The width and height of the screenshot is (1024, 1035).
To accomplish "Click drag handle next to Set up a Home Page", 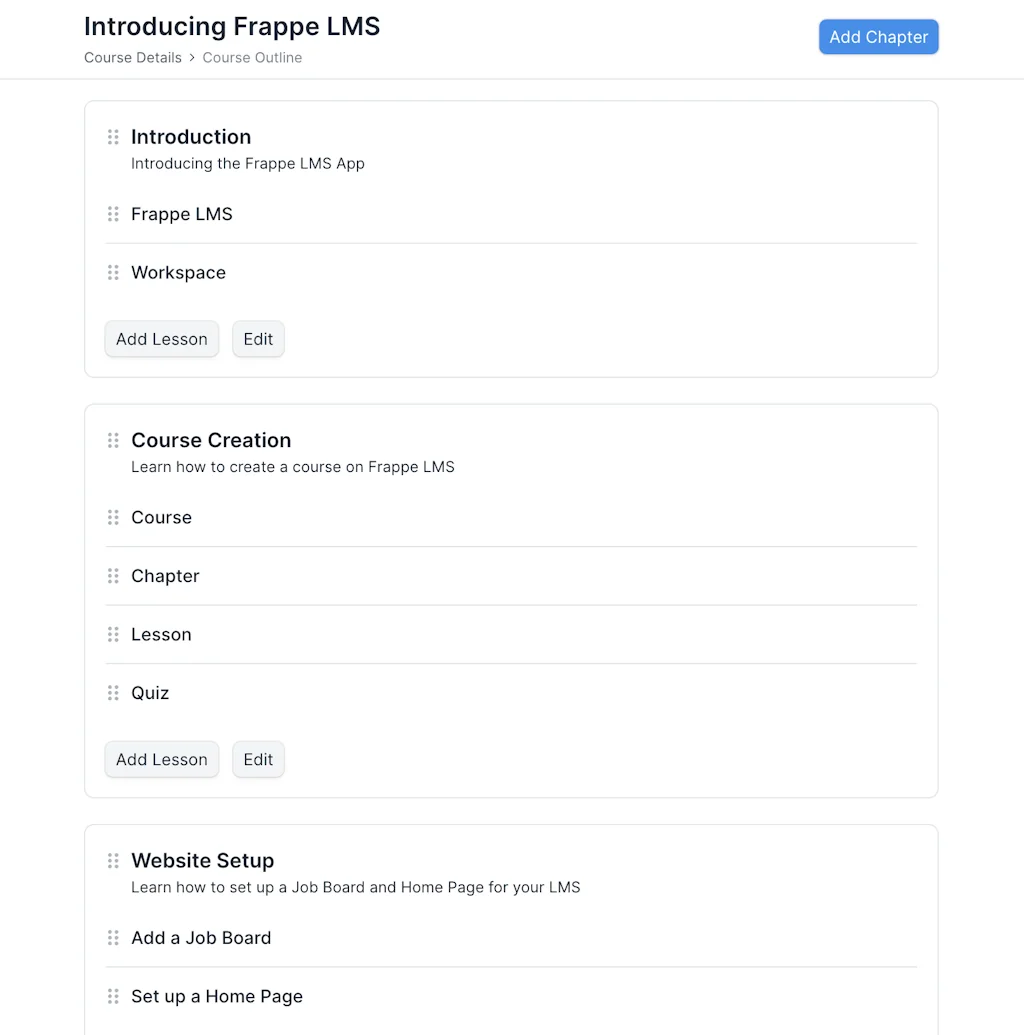I will click(x=113, y=997).
